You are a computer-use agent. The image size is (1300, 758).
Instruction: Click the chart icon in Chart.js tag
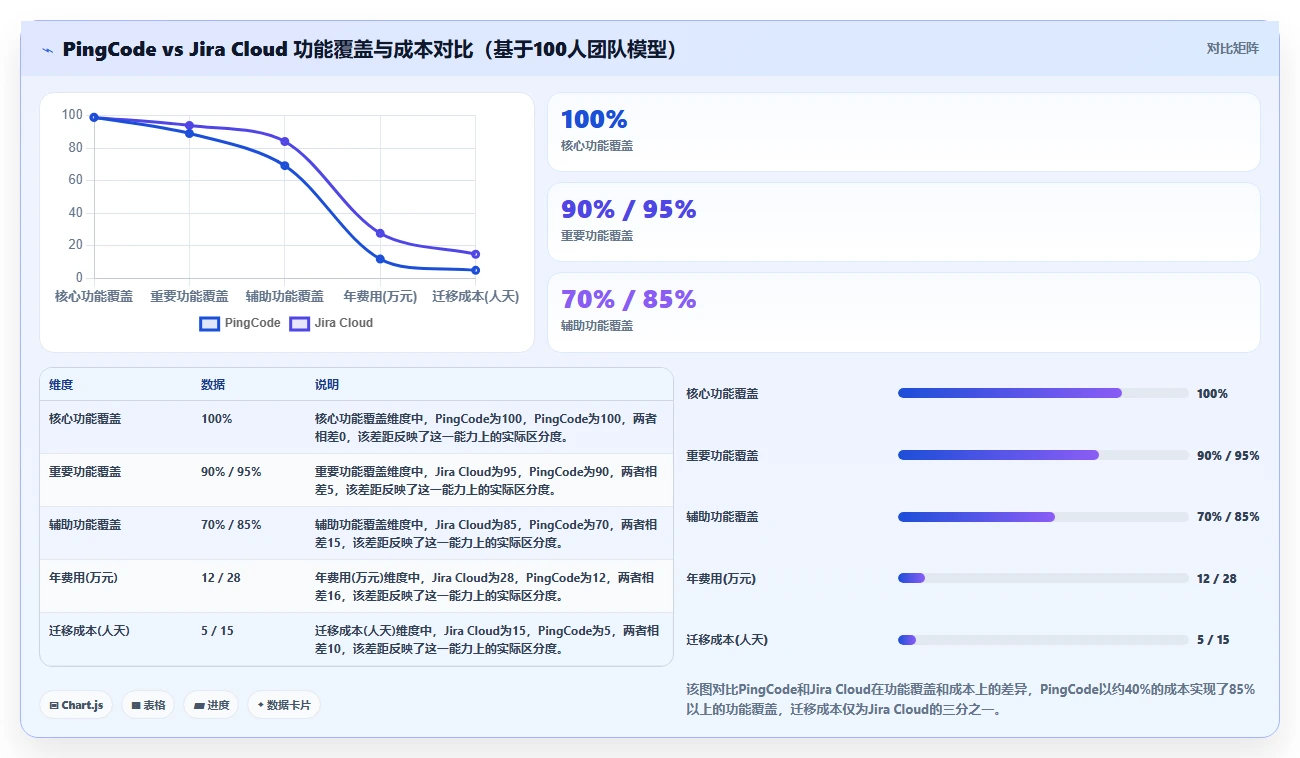pos(54,705)
